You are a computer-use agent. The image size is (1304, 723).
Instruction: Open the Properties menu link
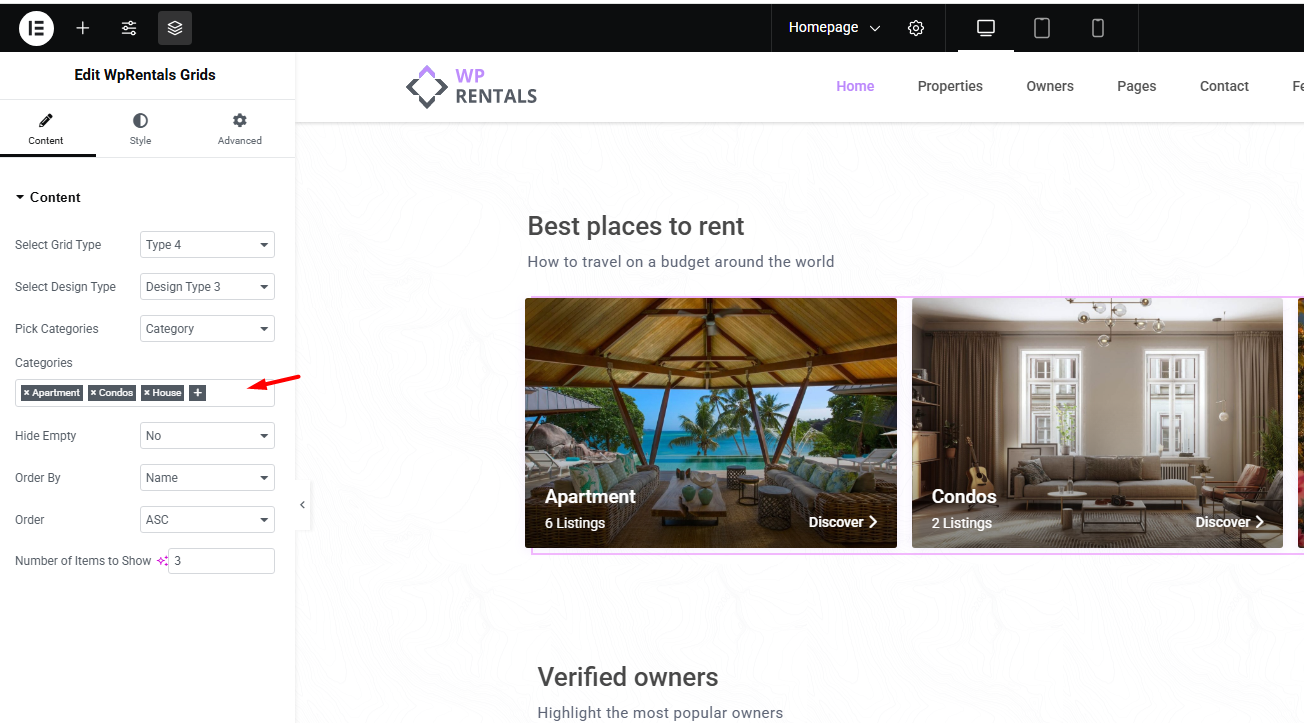[x=950, y=86]
